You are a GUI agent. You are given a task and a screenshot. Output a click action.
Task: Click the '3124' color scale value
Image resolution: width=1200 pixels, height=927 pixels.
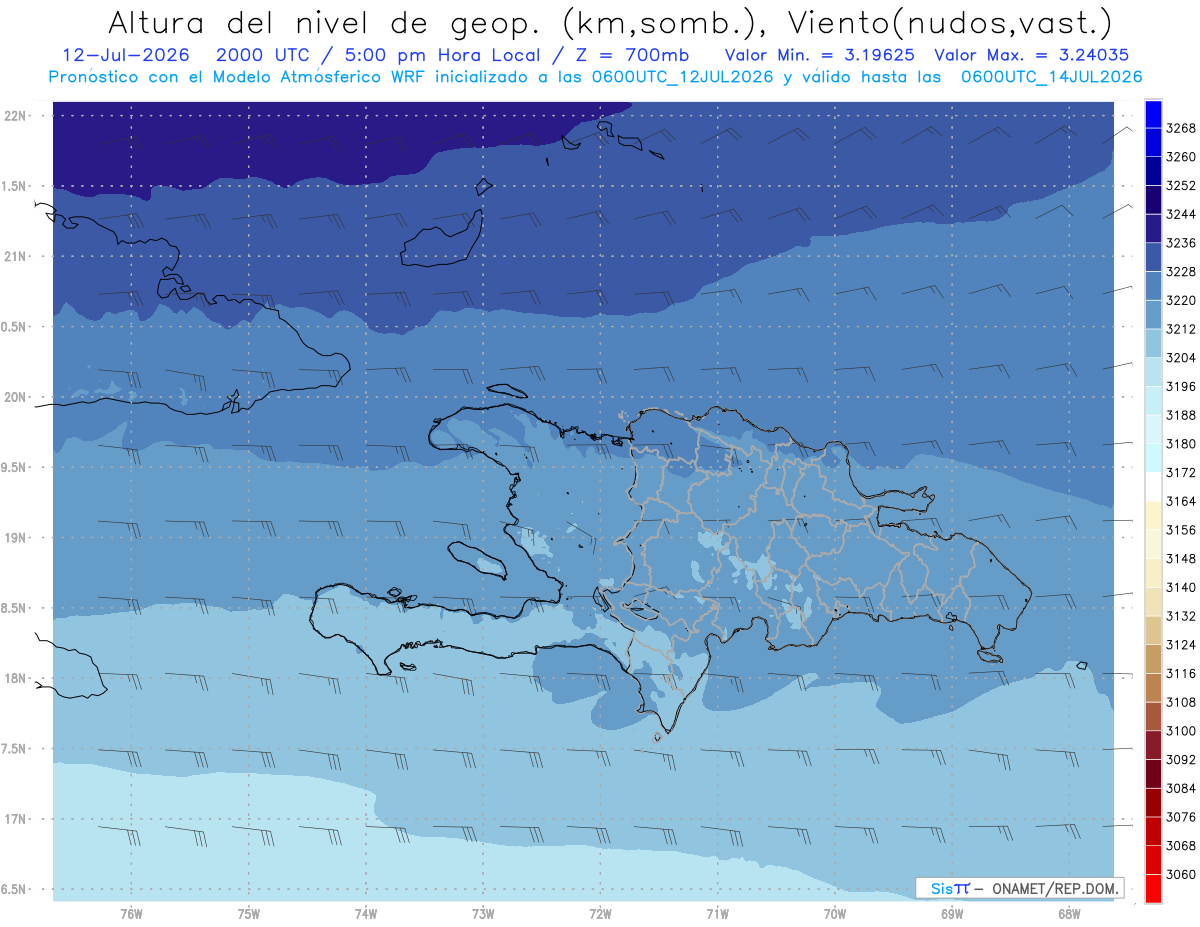(x=1181, y=645)
